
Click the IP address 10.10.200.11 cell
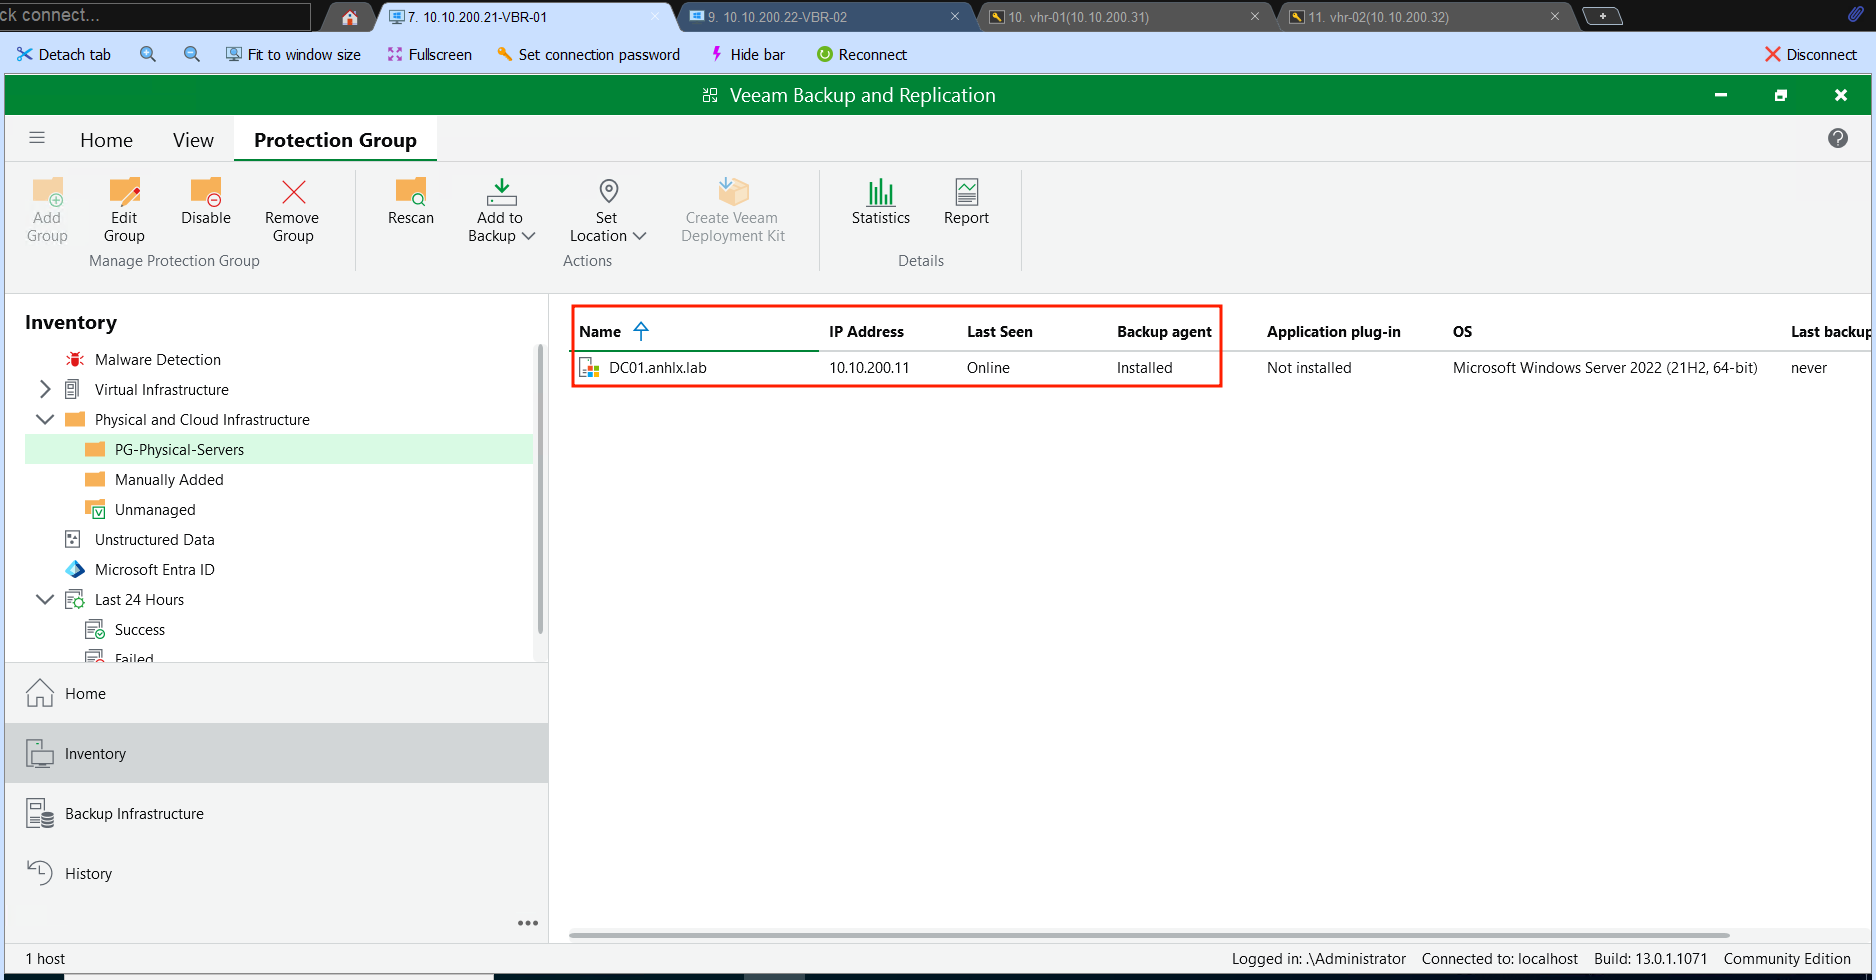coord(869,367)
